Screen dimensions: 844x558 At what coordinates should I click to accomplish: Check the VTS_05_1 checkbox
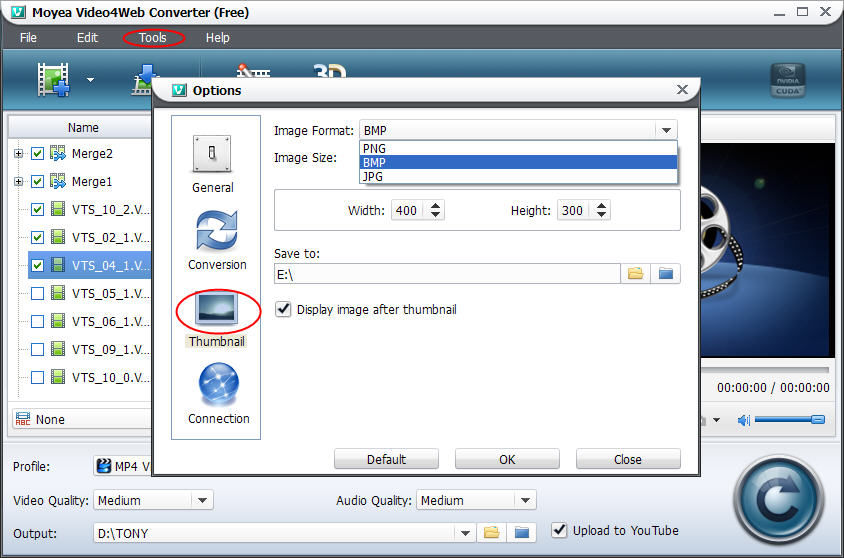click(x=37, y=293)
